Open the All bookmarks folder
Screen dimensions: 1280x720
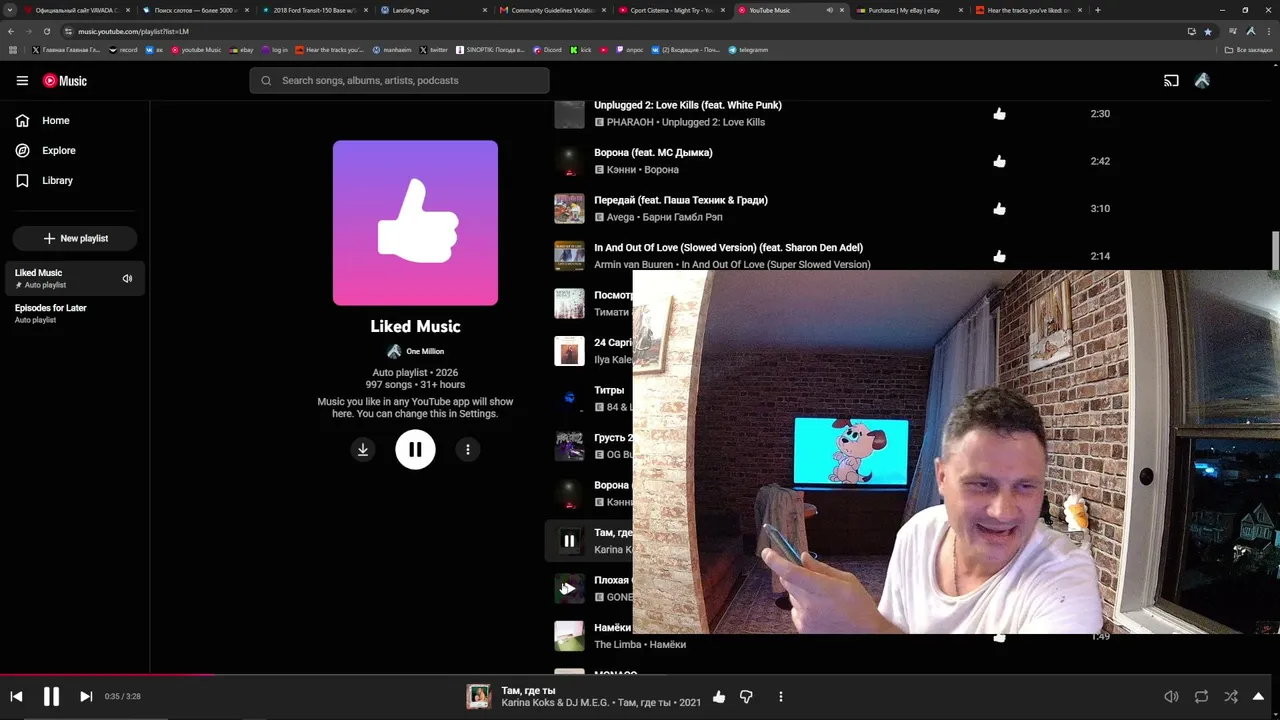pos(1248,50)
